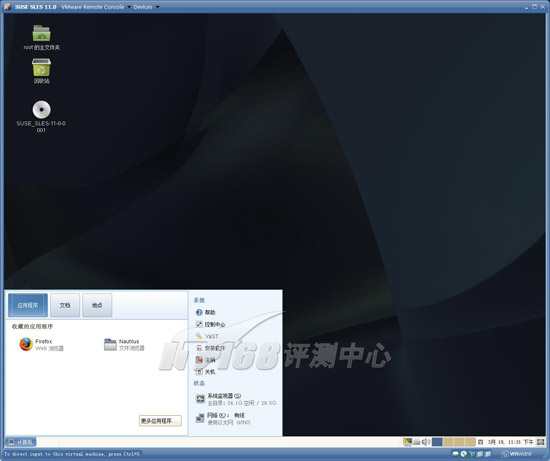
Task: Open the SUSE_SLES-11-0-0 disc icon
Action: 41,116
